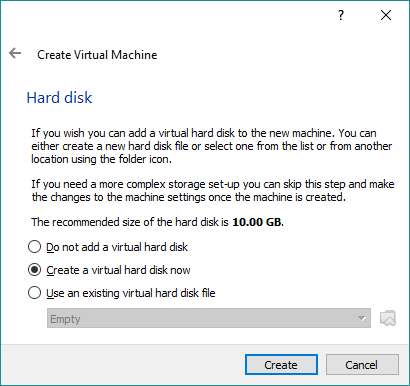
Task: Click the paragraph about complex storage set-up
Action: tap(213, 190)
